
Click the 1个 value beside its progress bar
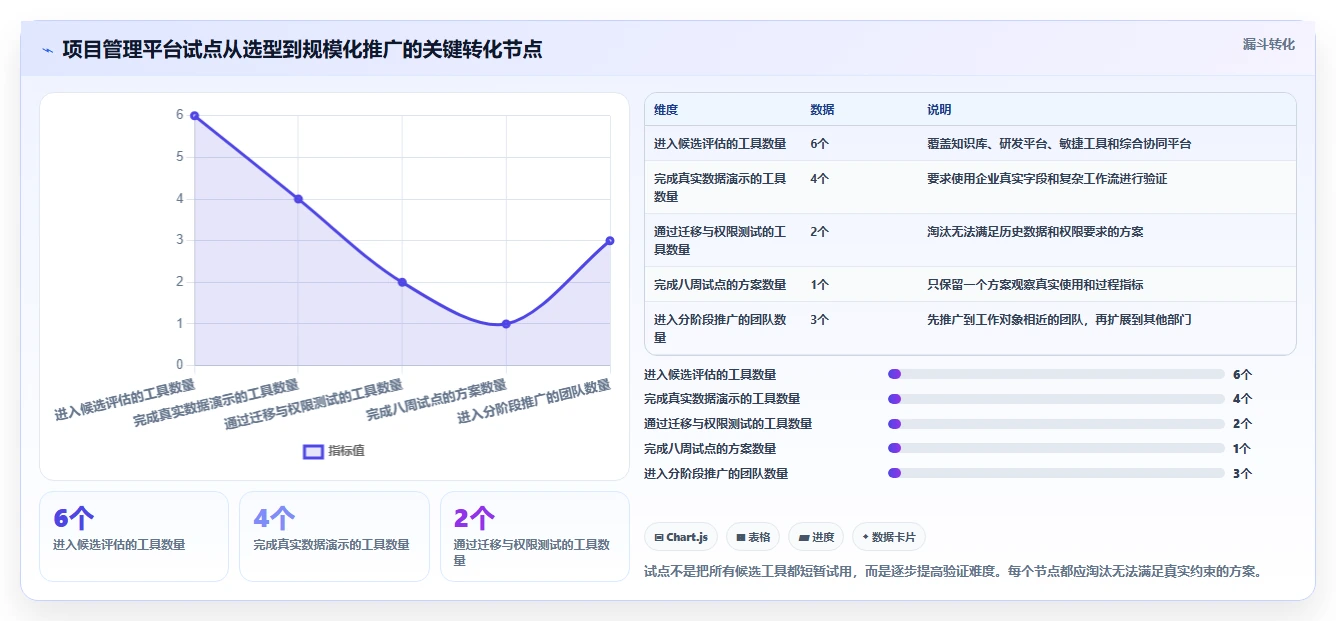point(1242,449)
